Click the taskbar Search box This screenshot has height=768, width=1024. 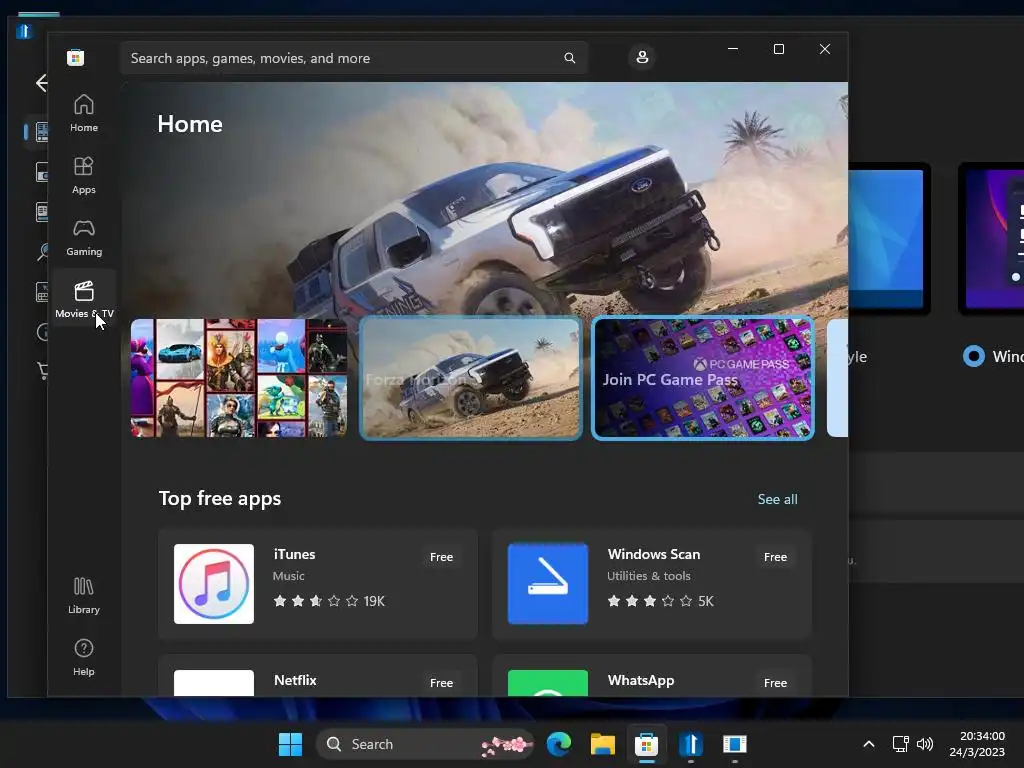pyautogui.click(x=424, y=744)
